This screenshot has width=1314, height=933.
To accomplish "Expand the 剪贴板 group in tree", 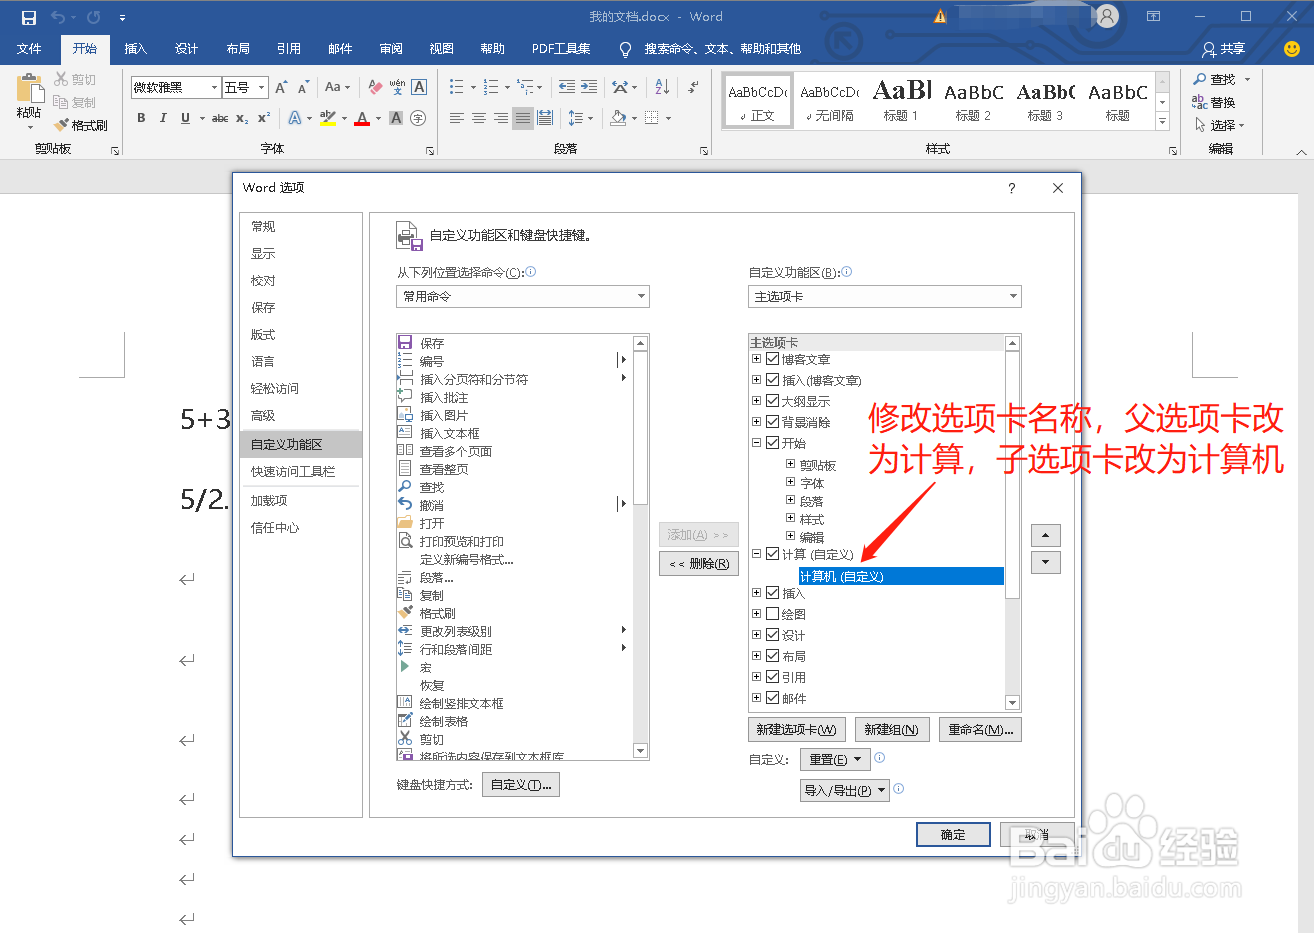I will click(790, 464).
